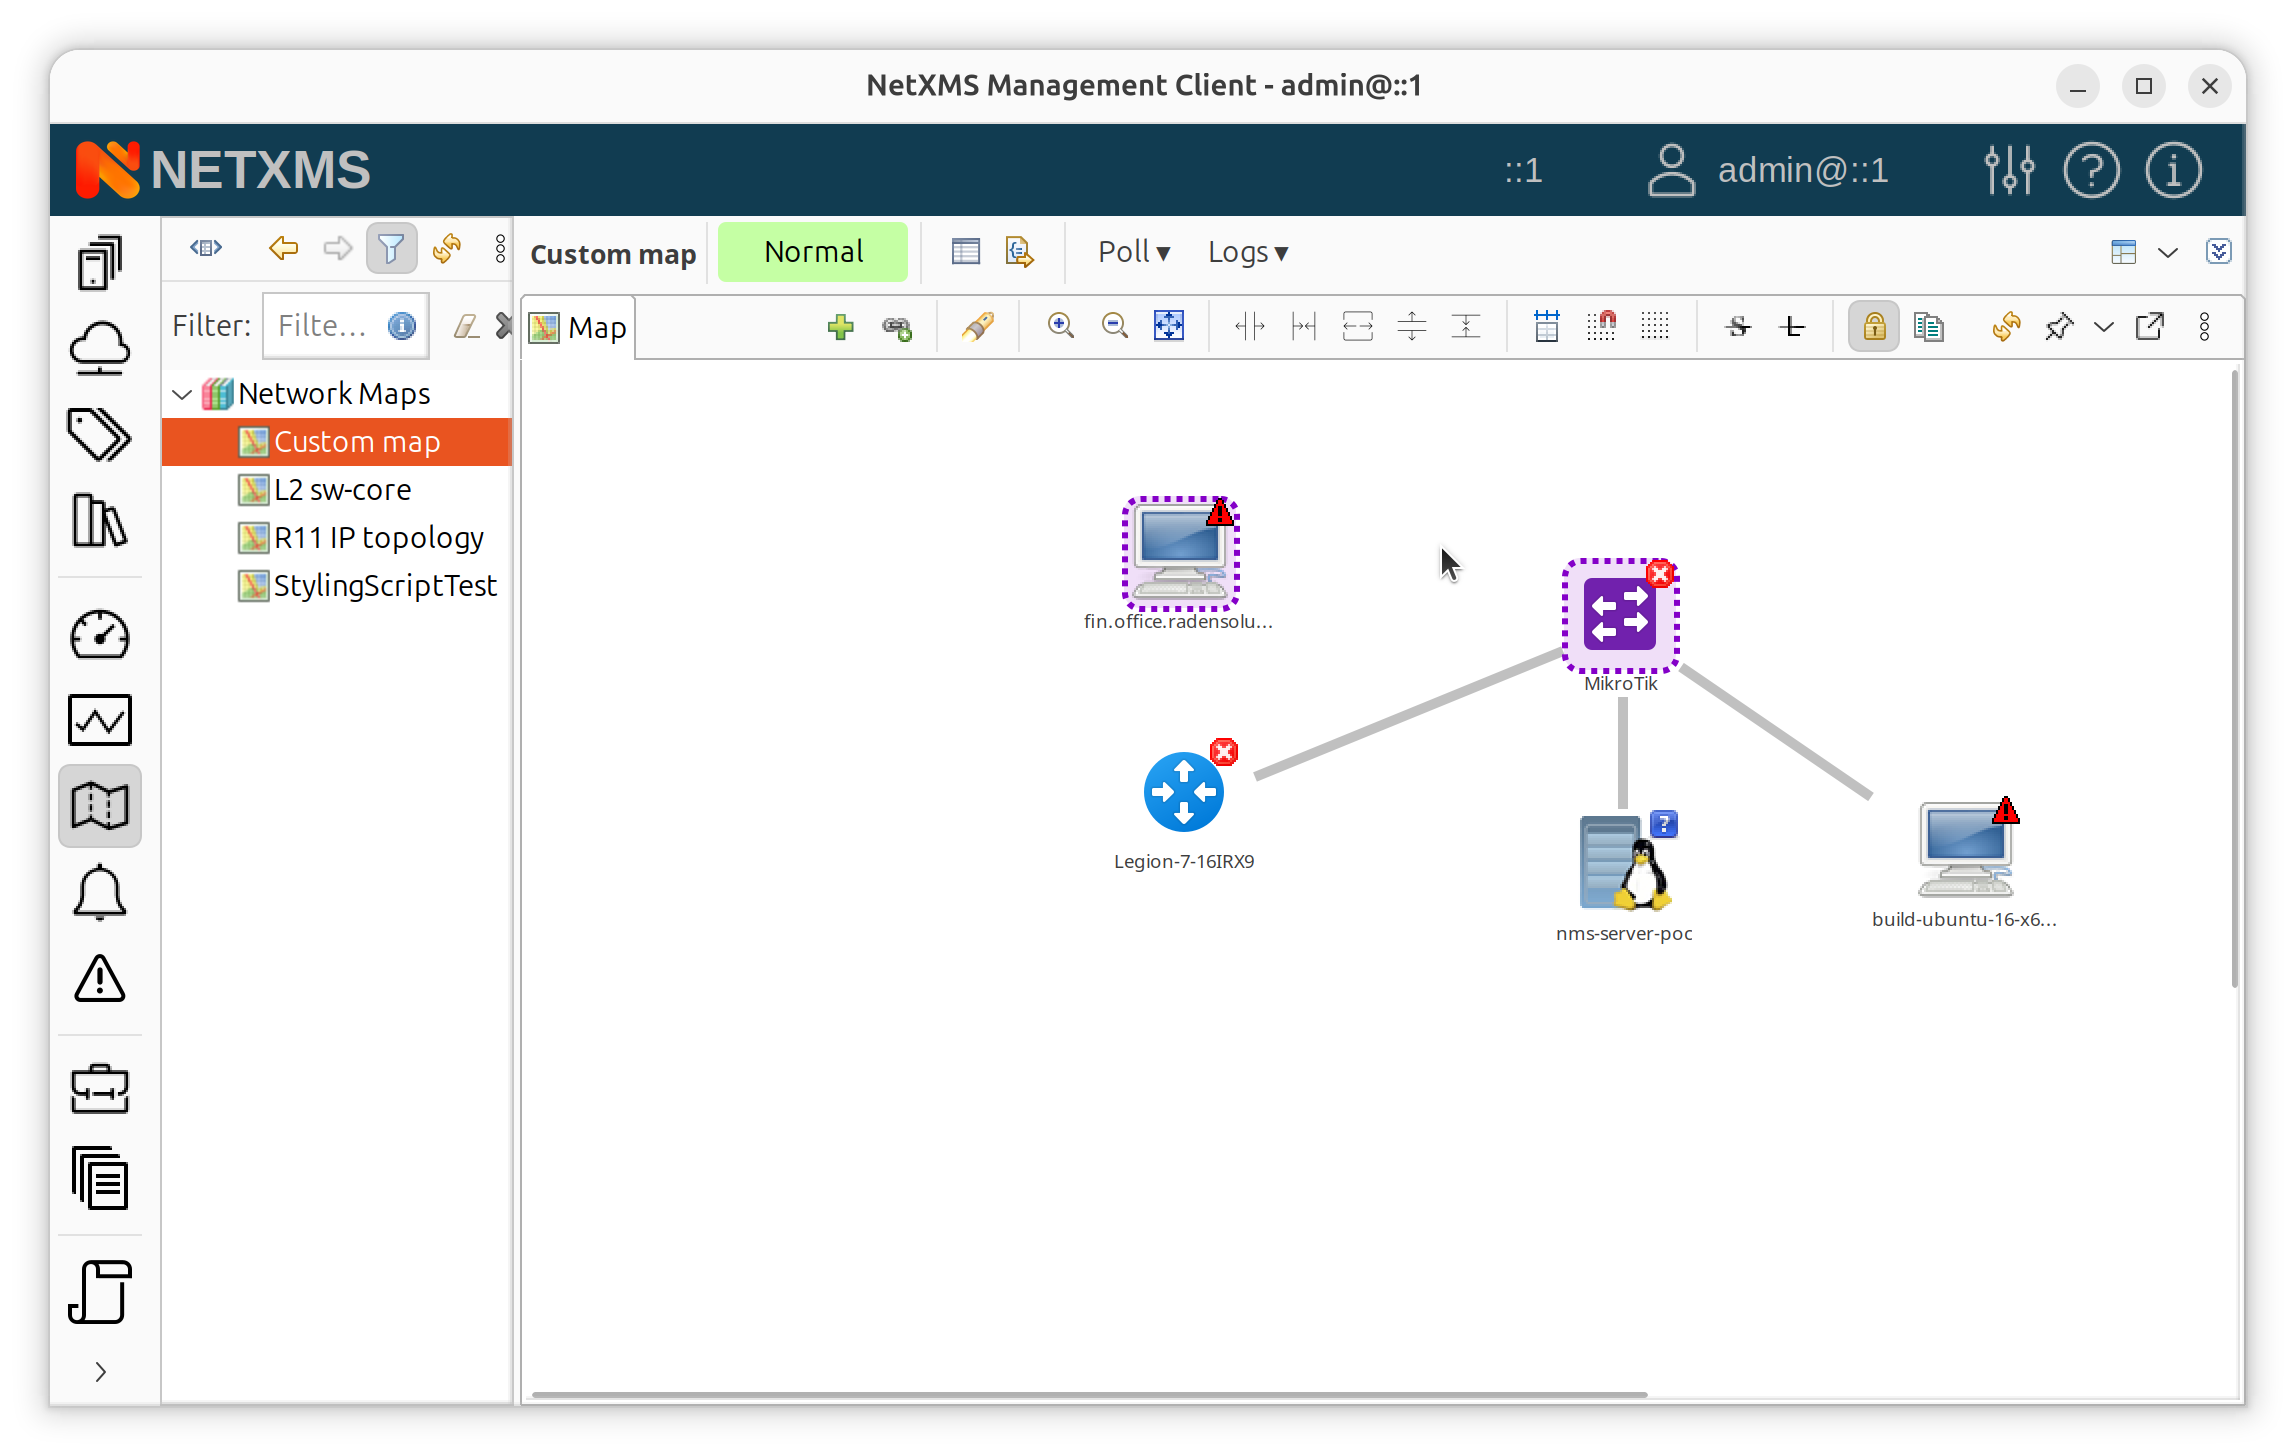Open the Logs dropdown menu
Image resolution: width=2296 pixels, height=1456 pixels.
(x=1247, y=252)
